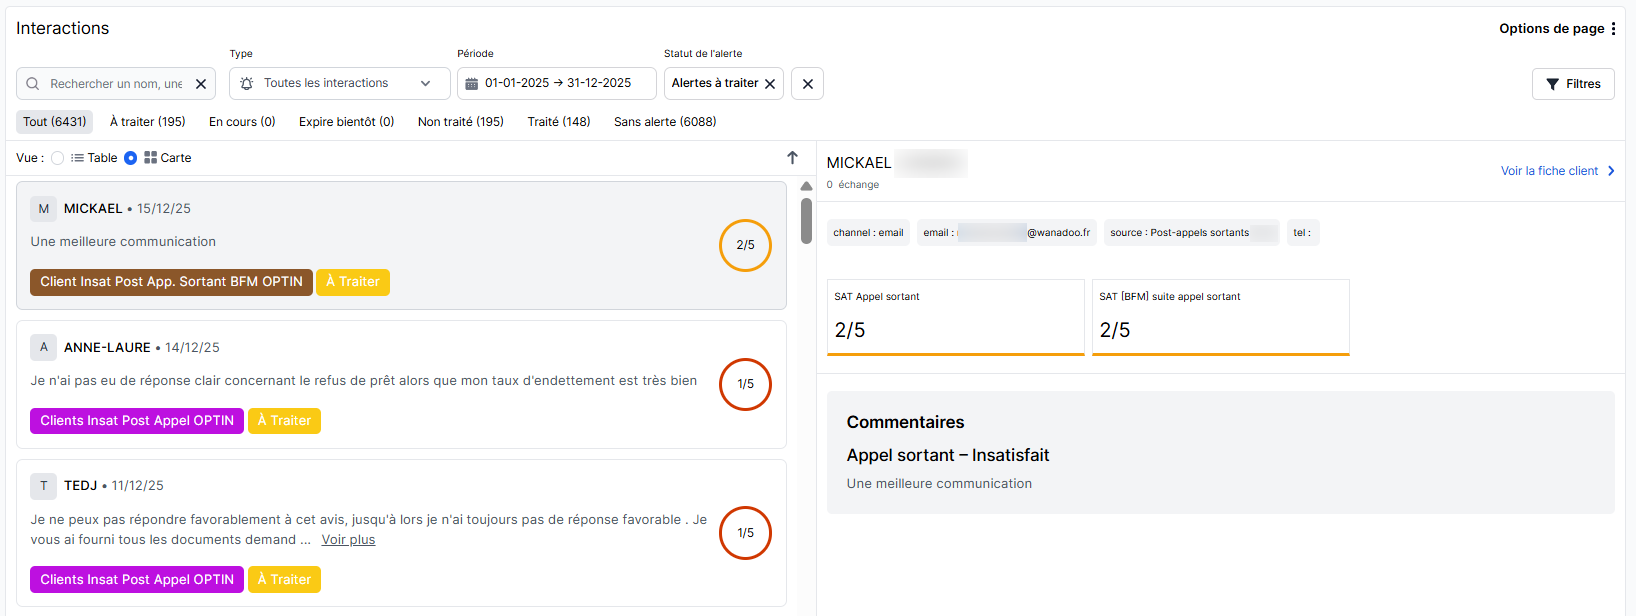Select the Carte view radio button

131,158
